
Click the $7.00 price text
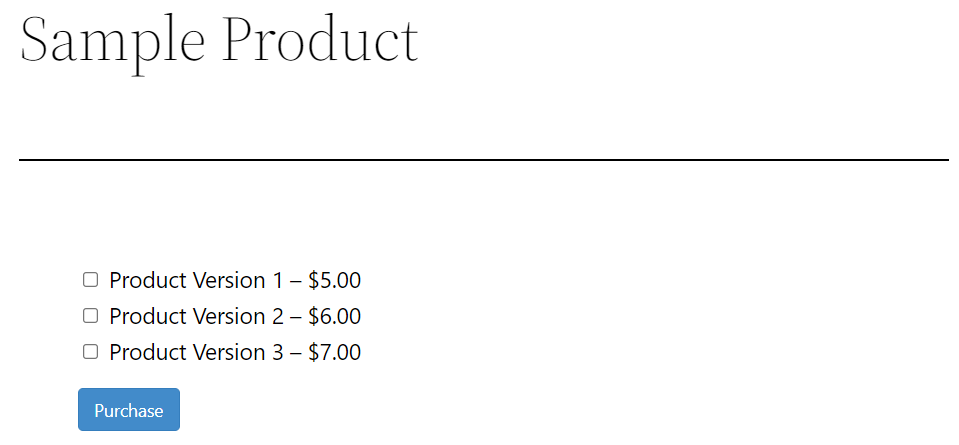[334, 352]
